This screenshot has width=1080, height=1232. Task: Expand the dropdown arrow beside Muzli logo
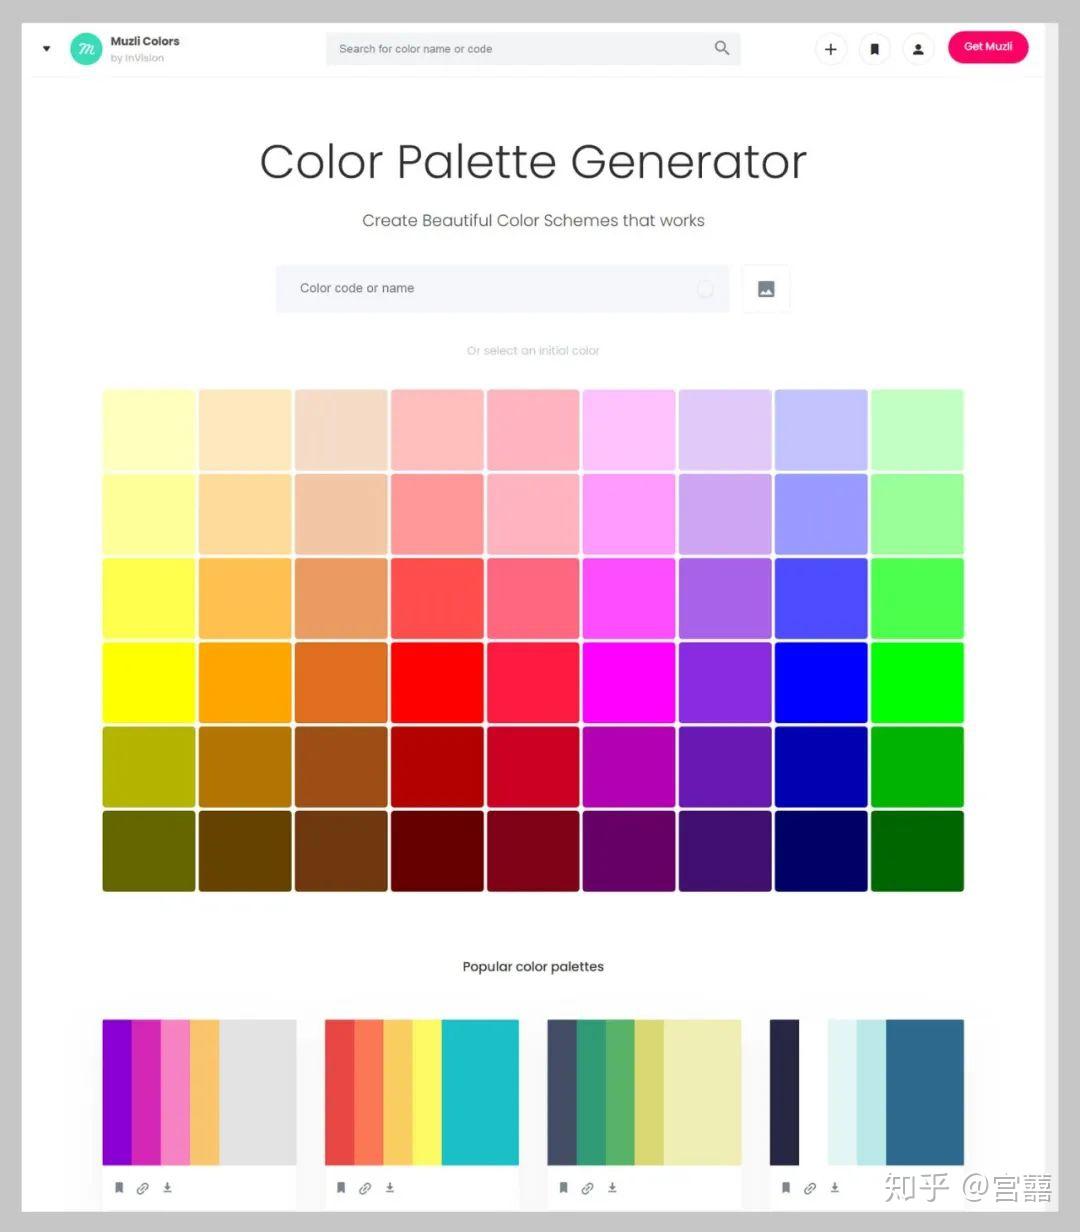coord(46,48)
